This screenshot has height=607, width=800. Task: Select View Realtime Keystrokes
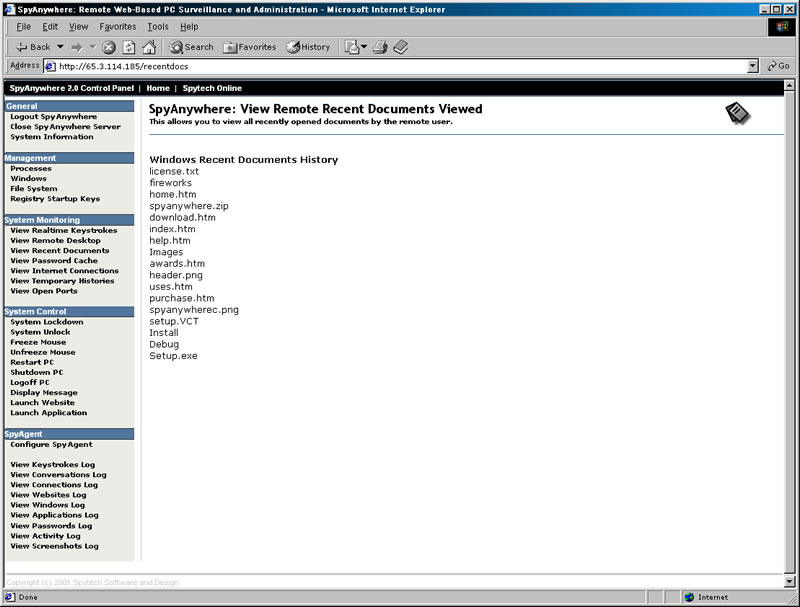(64, 231)
